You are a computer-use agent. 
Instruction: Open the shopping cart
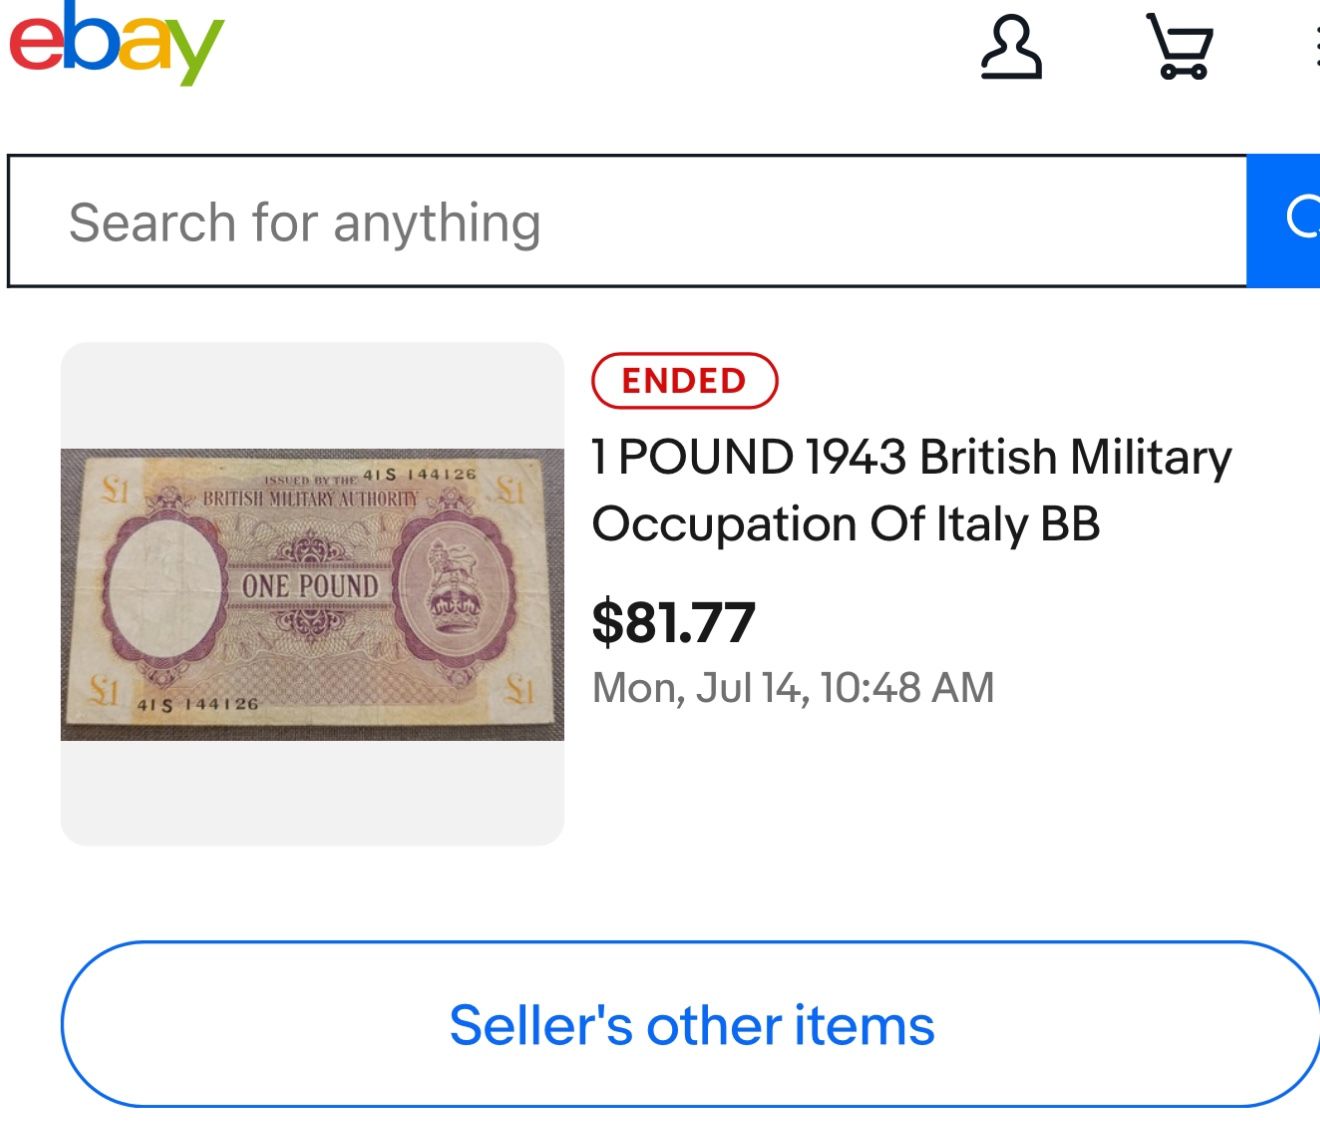1181,46
